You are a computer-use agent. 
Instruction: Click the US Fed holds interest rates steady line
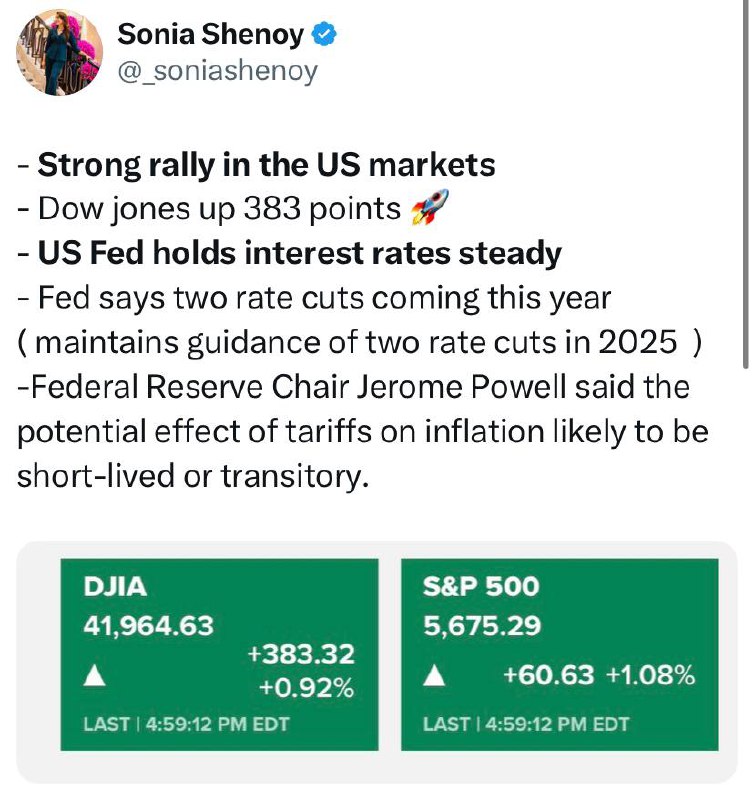click(x=299, y=253)
